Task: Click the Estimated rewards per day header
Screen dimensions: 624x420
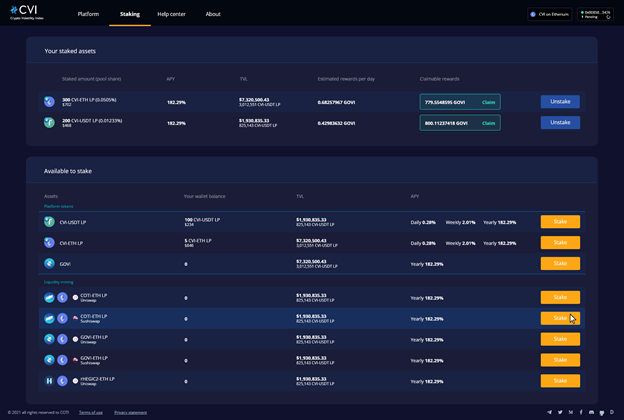Action: pyautogui.click(x=346, y=79)
